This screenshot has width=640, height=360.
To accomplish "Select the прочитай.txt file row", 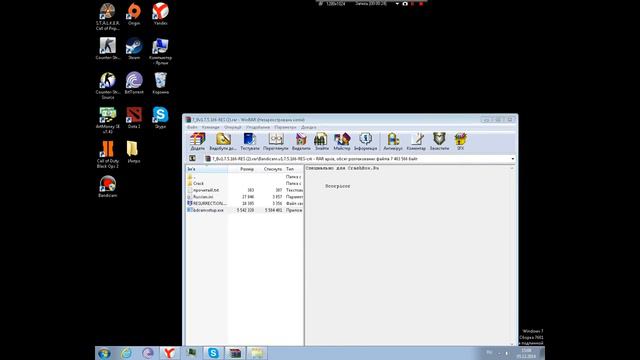I will click(x=244, y=190).
